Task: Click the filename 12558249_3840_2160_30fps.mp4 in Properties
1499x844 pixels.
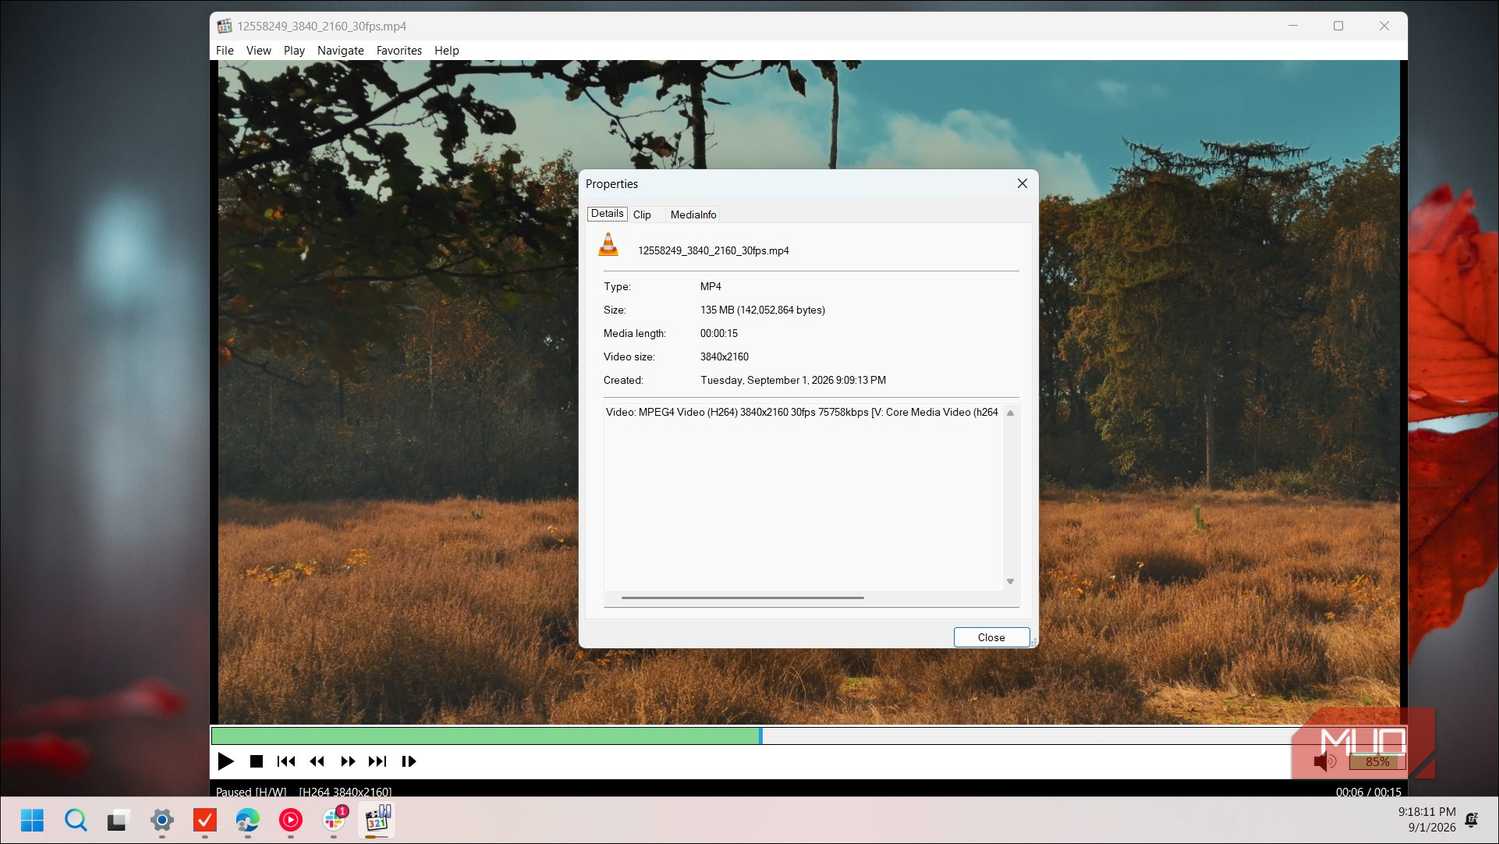Action: pyautogui.click(x=713, y=251)
